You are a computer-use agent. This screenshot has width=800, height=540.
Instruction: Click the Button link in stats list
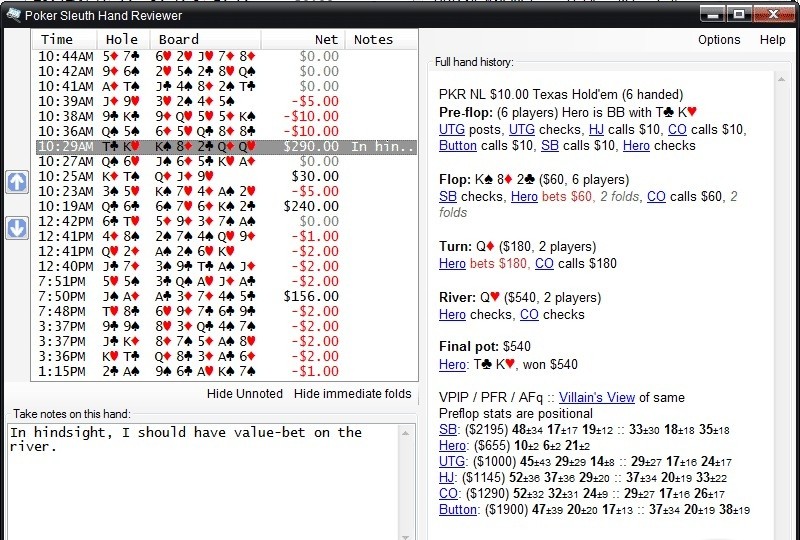[x=458, y=509]
